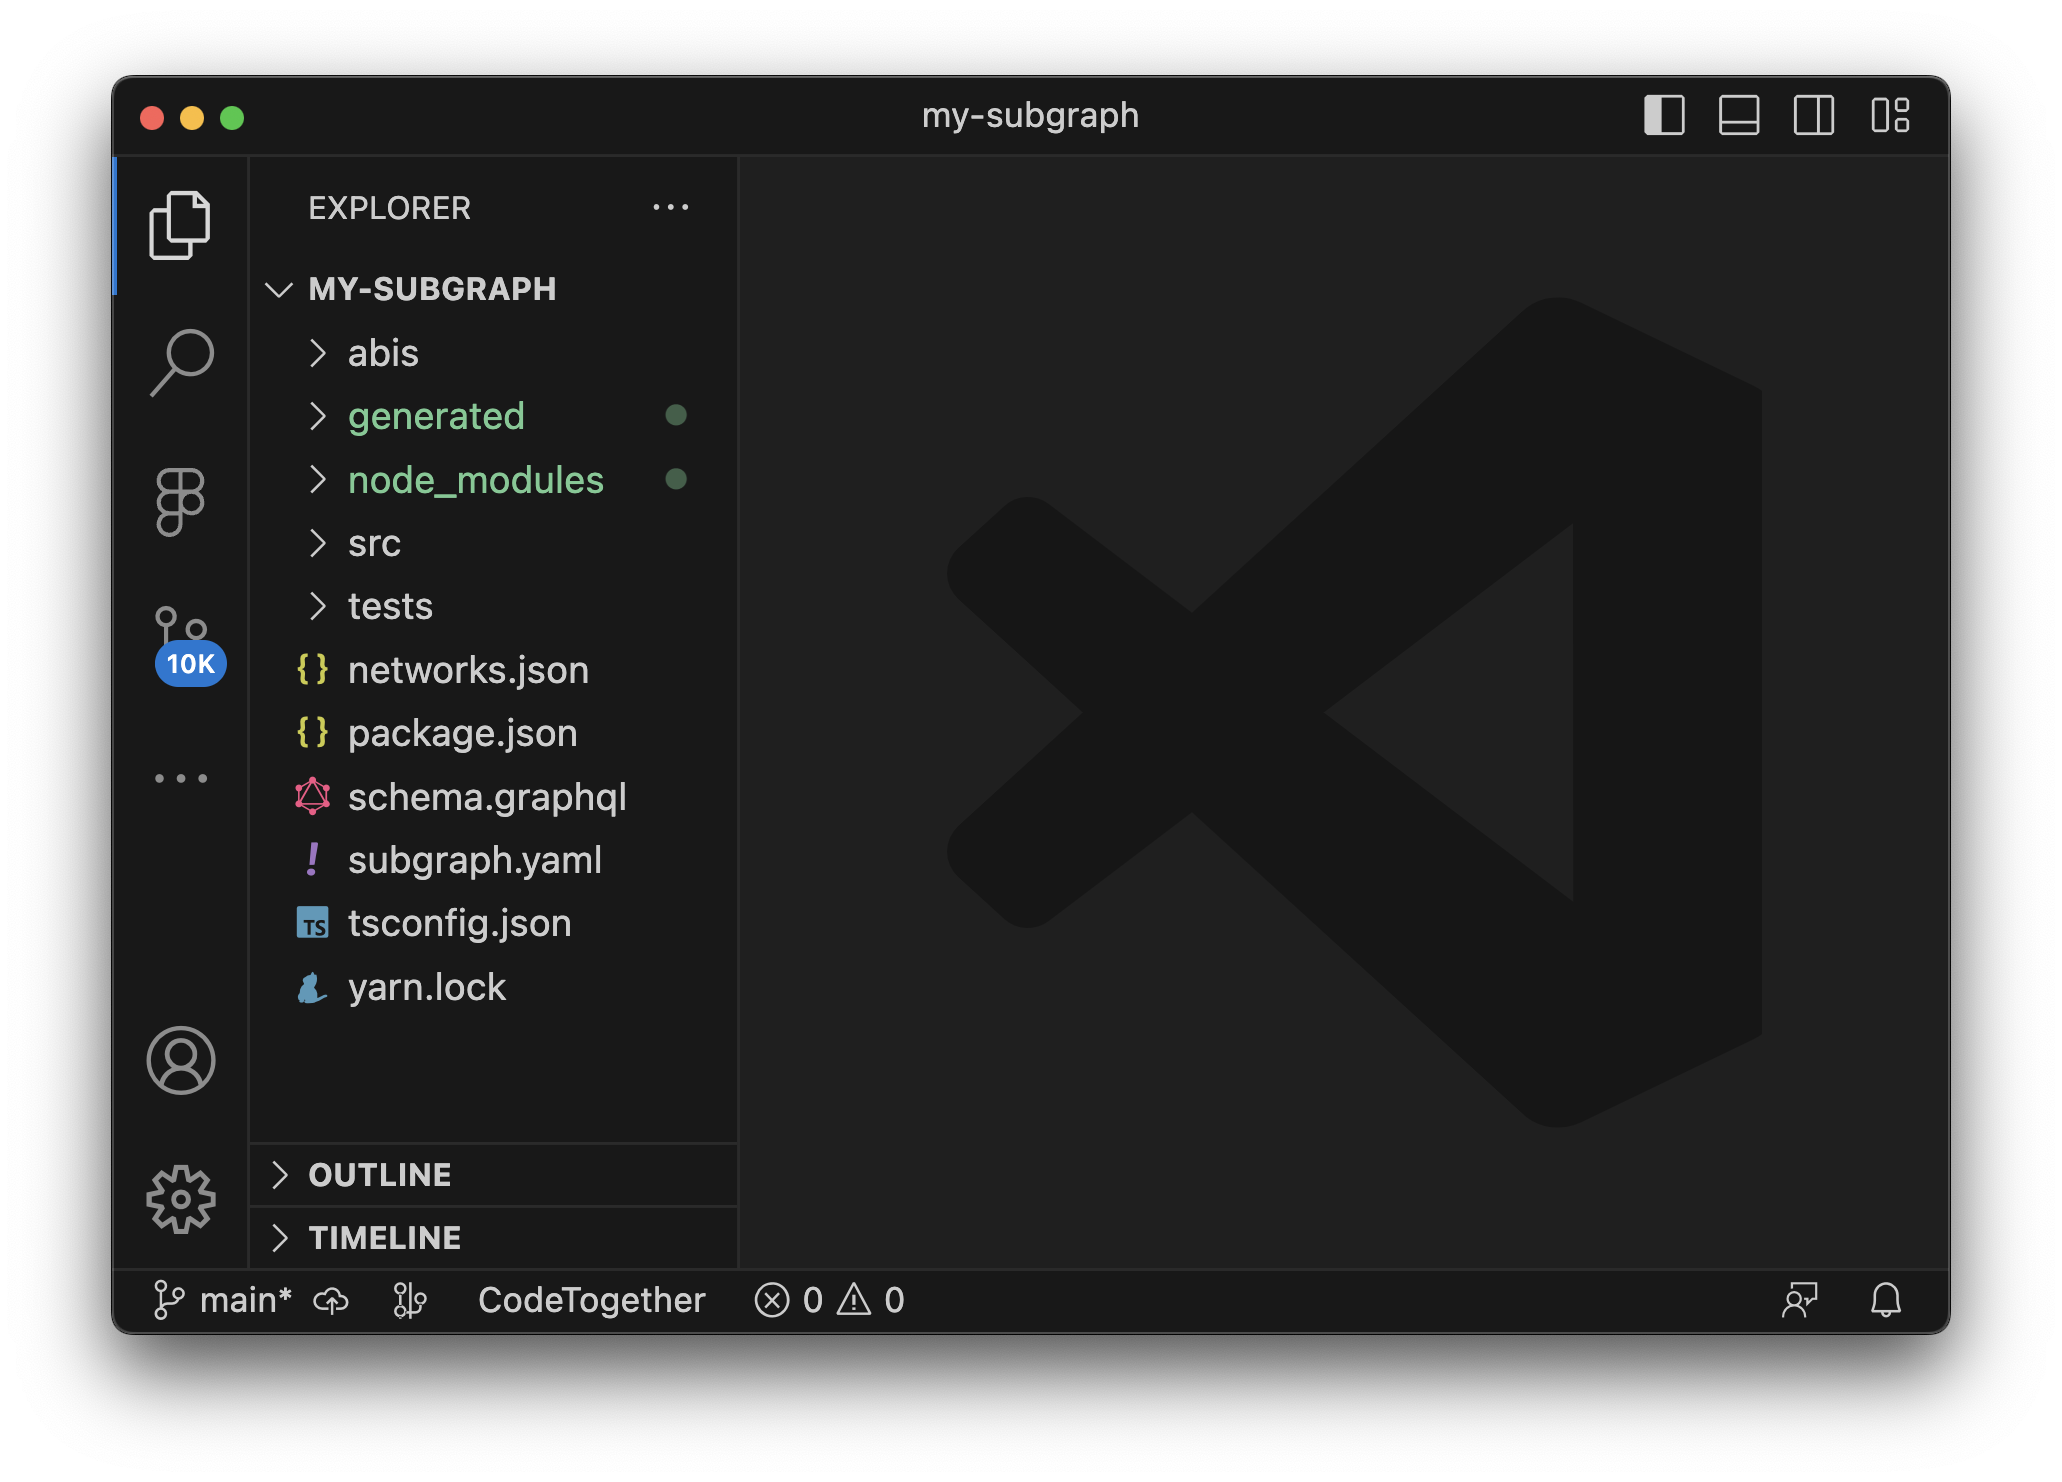Toggle the primary side bar visibility

coord(1664,115)
